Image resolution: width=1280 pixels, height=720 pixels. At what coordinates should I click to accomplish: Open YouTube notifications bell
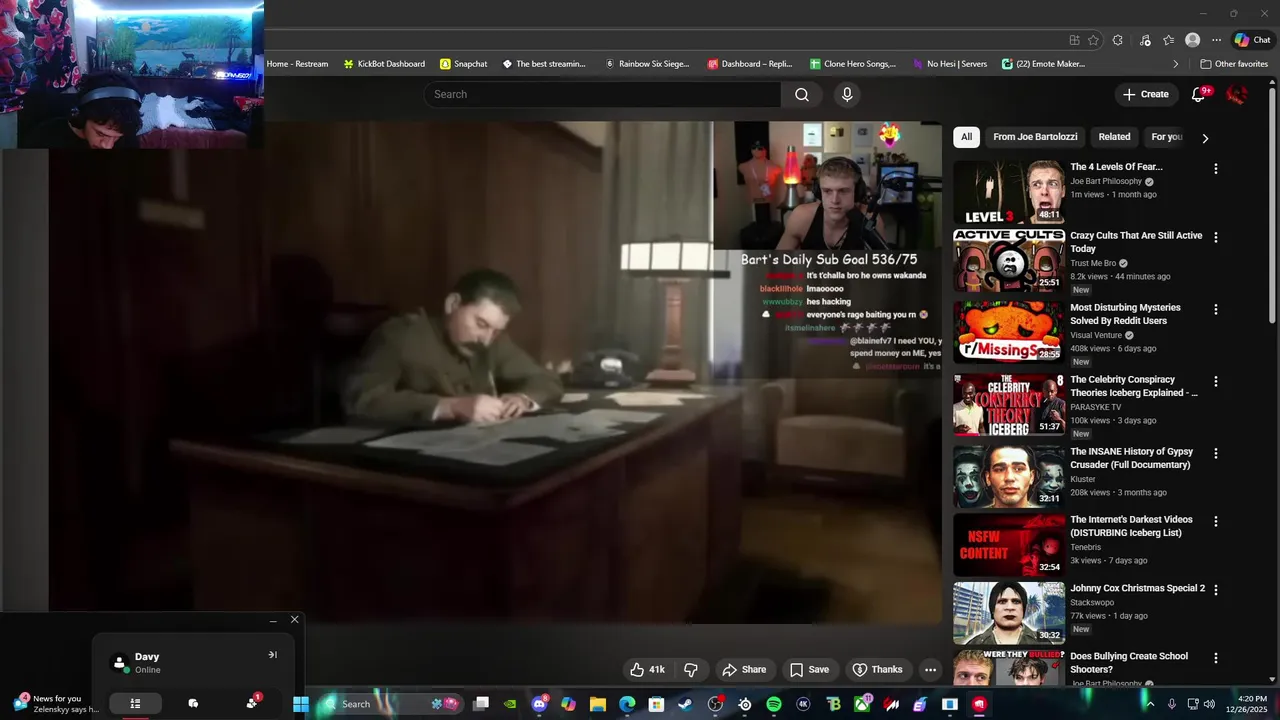[x=1199, y=94]
